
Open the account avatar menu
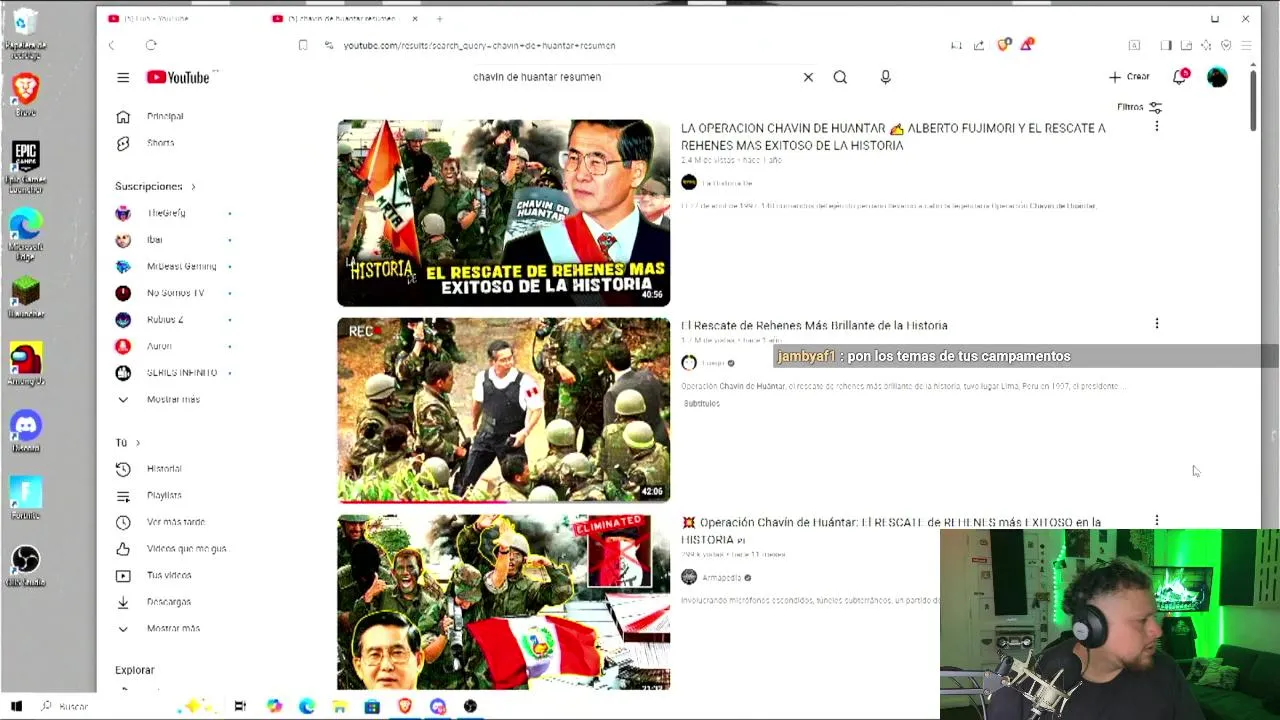(x=1217, y=77)
